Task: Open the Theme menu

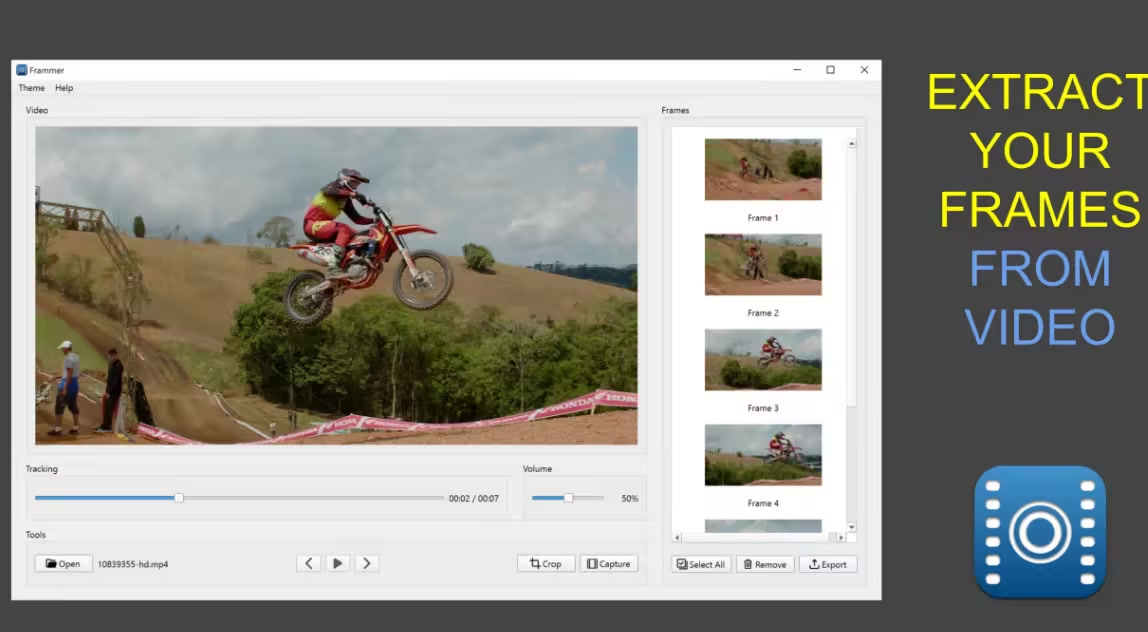Action: tap(31, 88)
